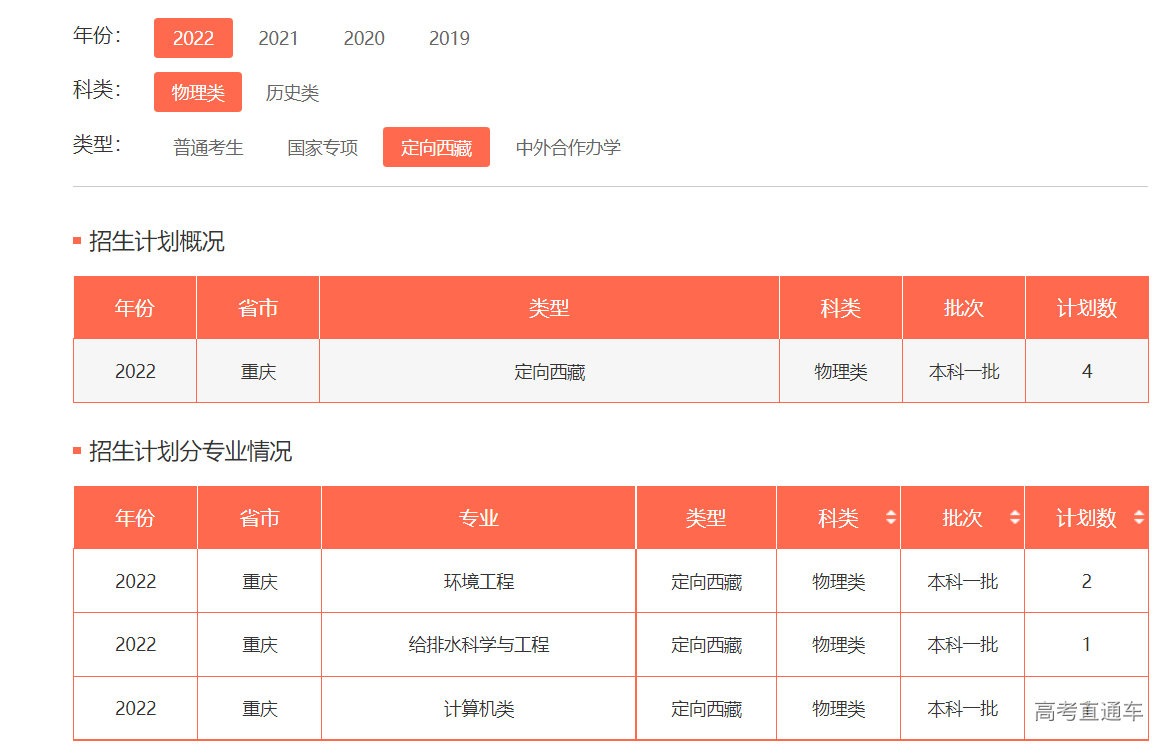Choose the 普通考生 type filter

pos(208,148)
